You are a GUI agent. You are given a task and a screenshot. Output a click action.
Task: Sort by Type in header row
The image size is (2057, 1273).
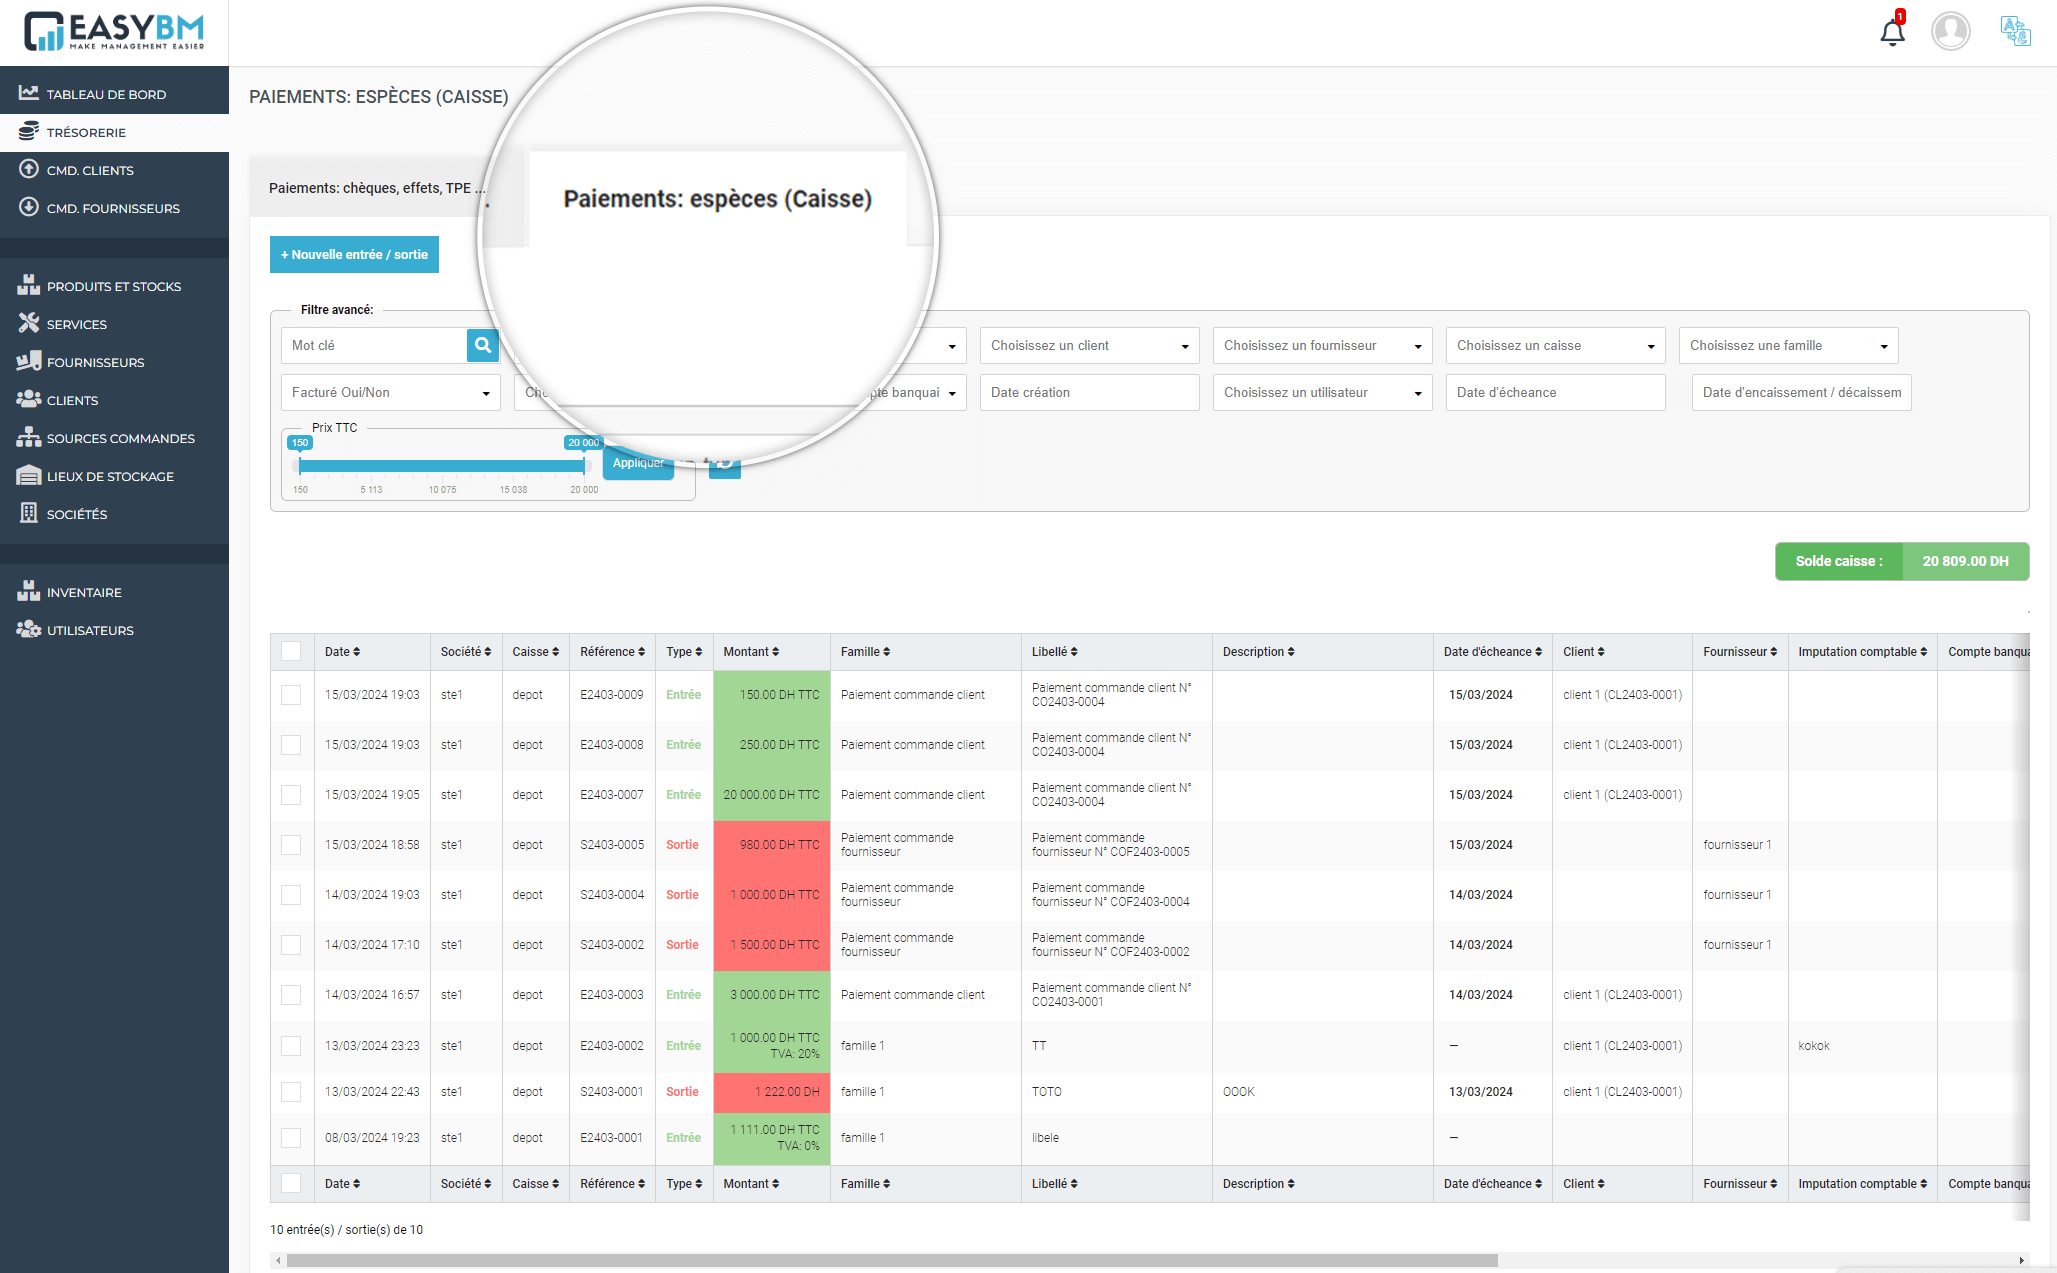click(684, 652)
